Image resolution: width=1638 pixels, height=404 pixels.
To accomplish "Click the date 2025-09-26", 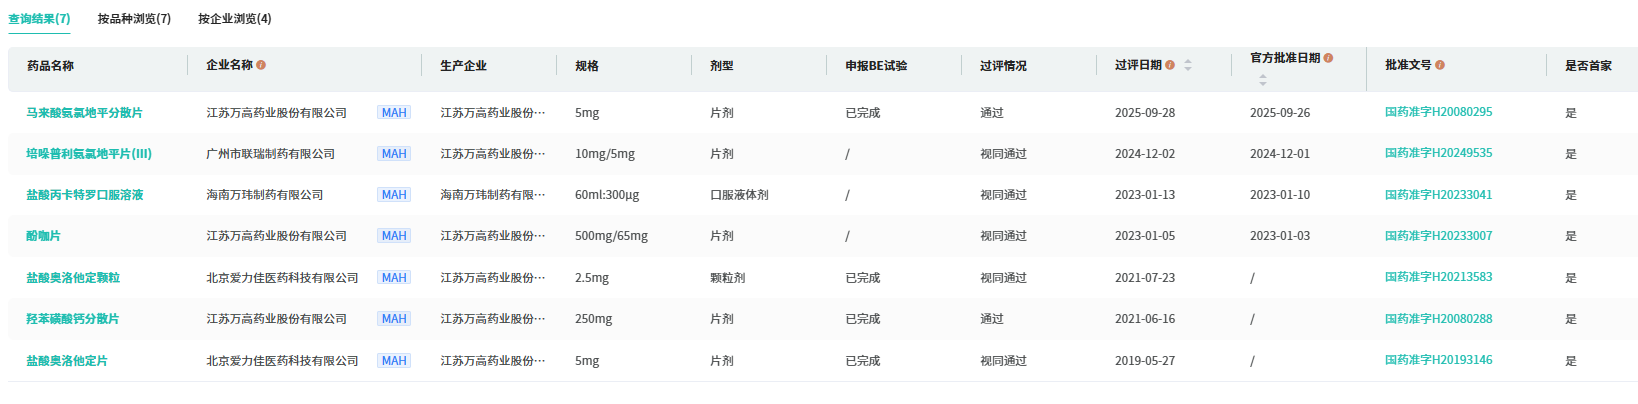I will pos(1280,113).
